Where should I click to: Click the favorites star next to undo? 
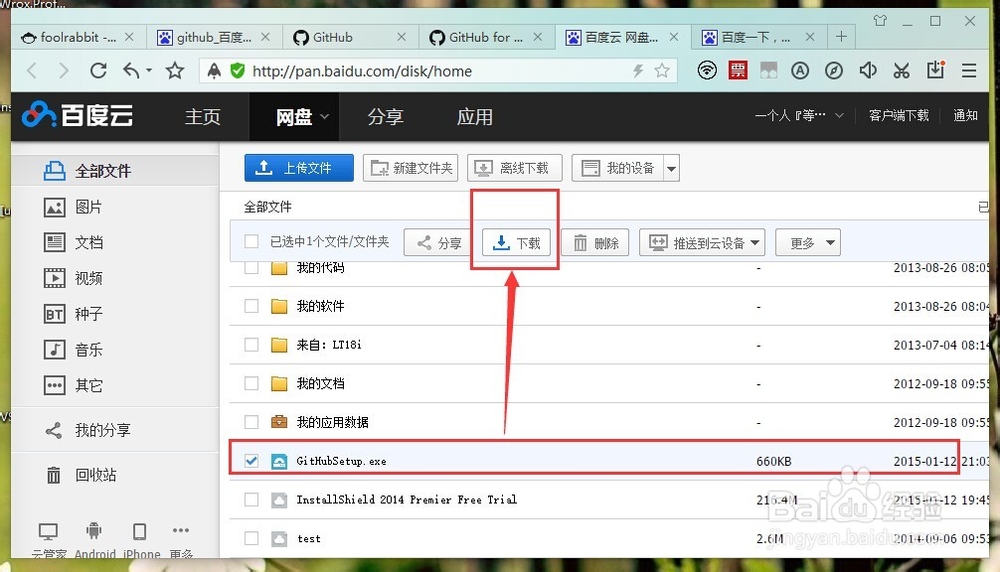point(175,70)
